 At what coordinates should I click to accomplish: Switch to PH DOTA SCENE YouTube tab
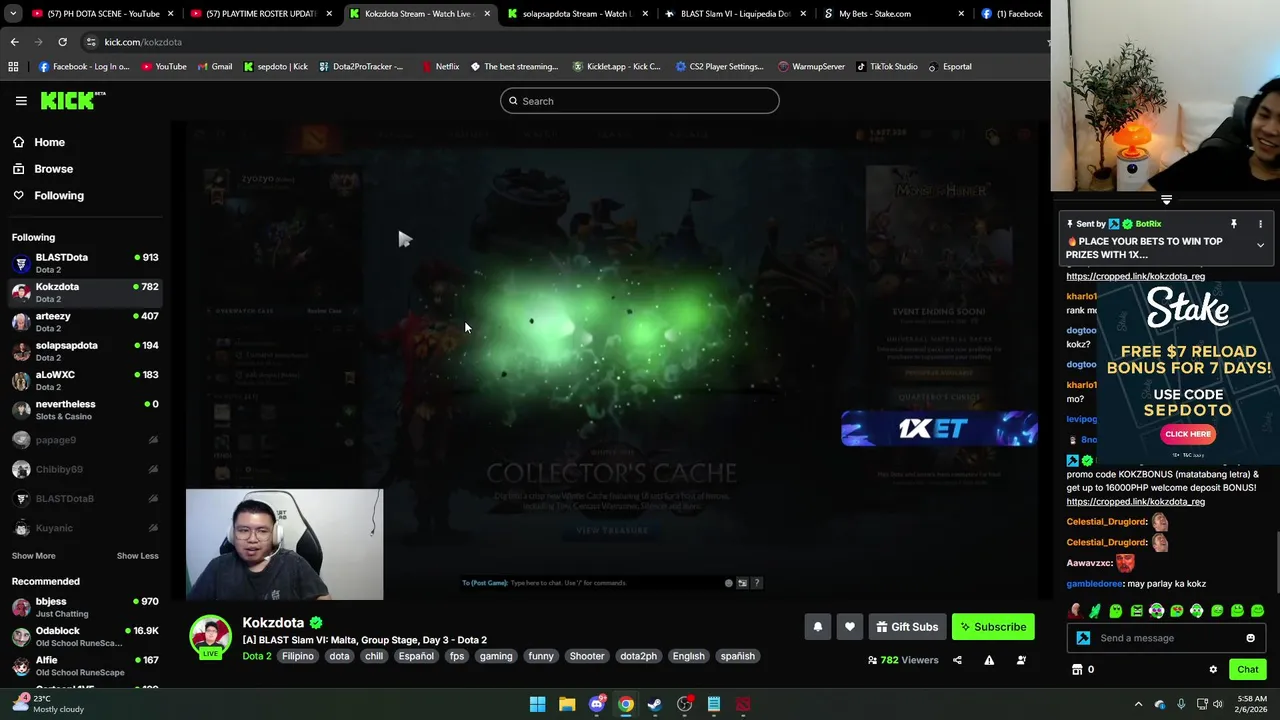(103, 14)
